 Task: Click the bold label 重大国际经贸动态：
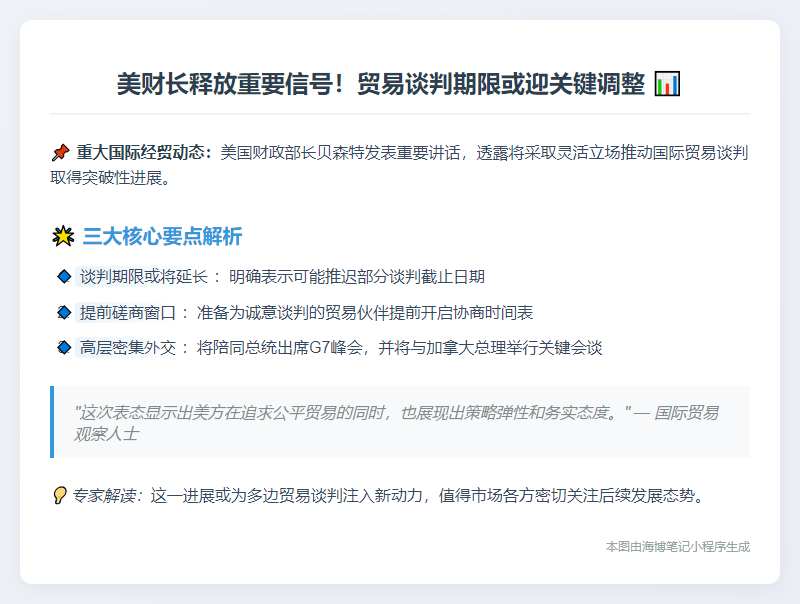[145, 153]
